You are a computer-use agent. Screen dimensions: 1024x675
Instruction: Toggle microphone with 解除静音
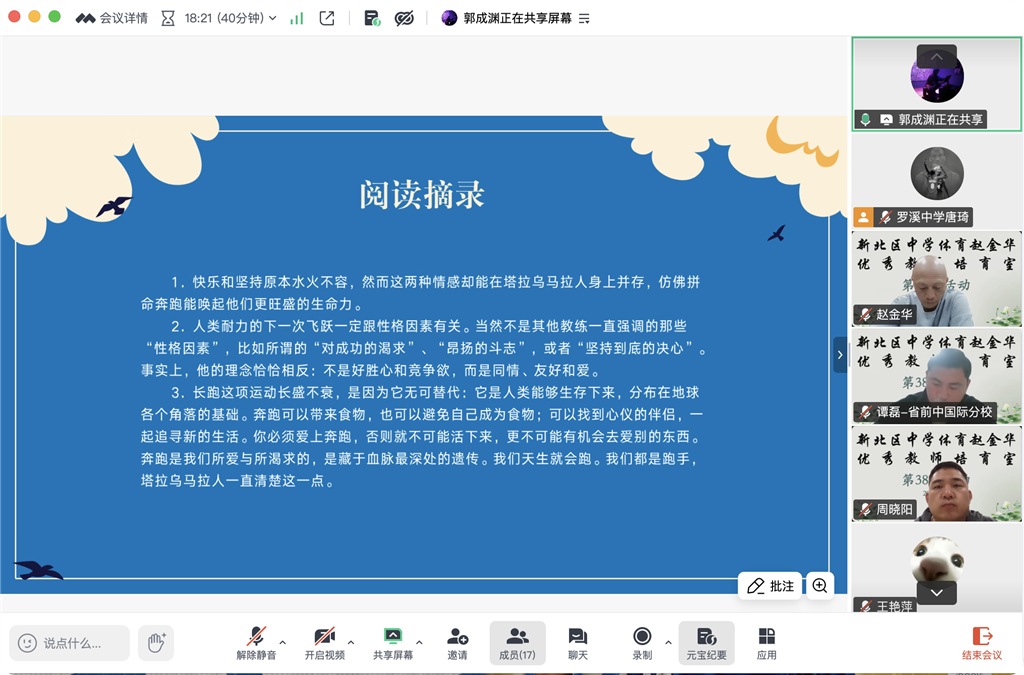pos(256,643)
